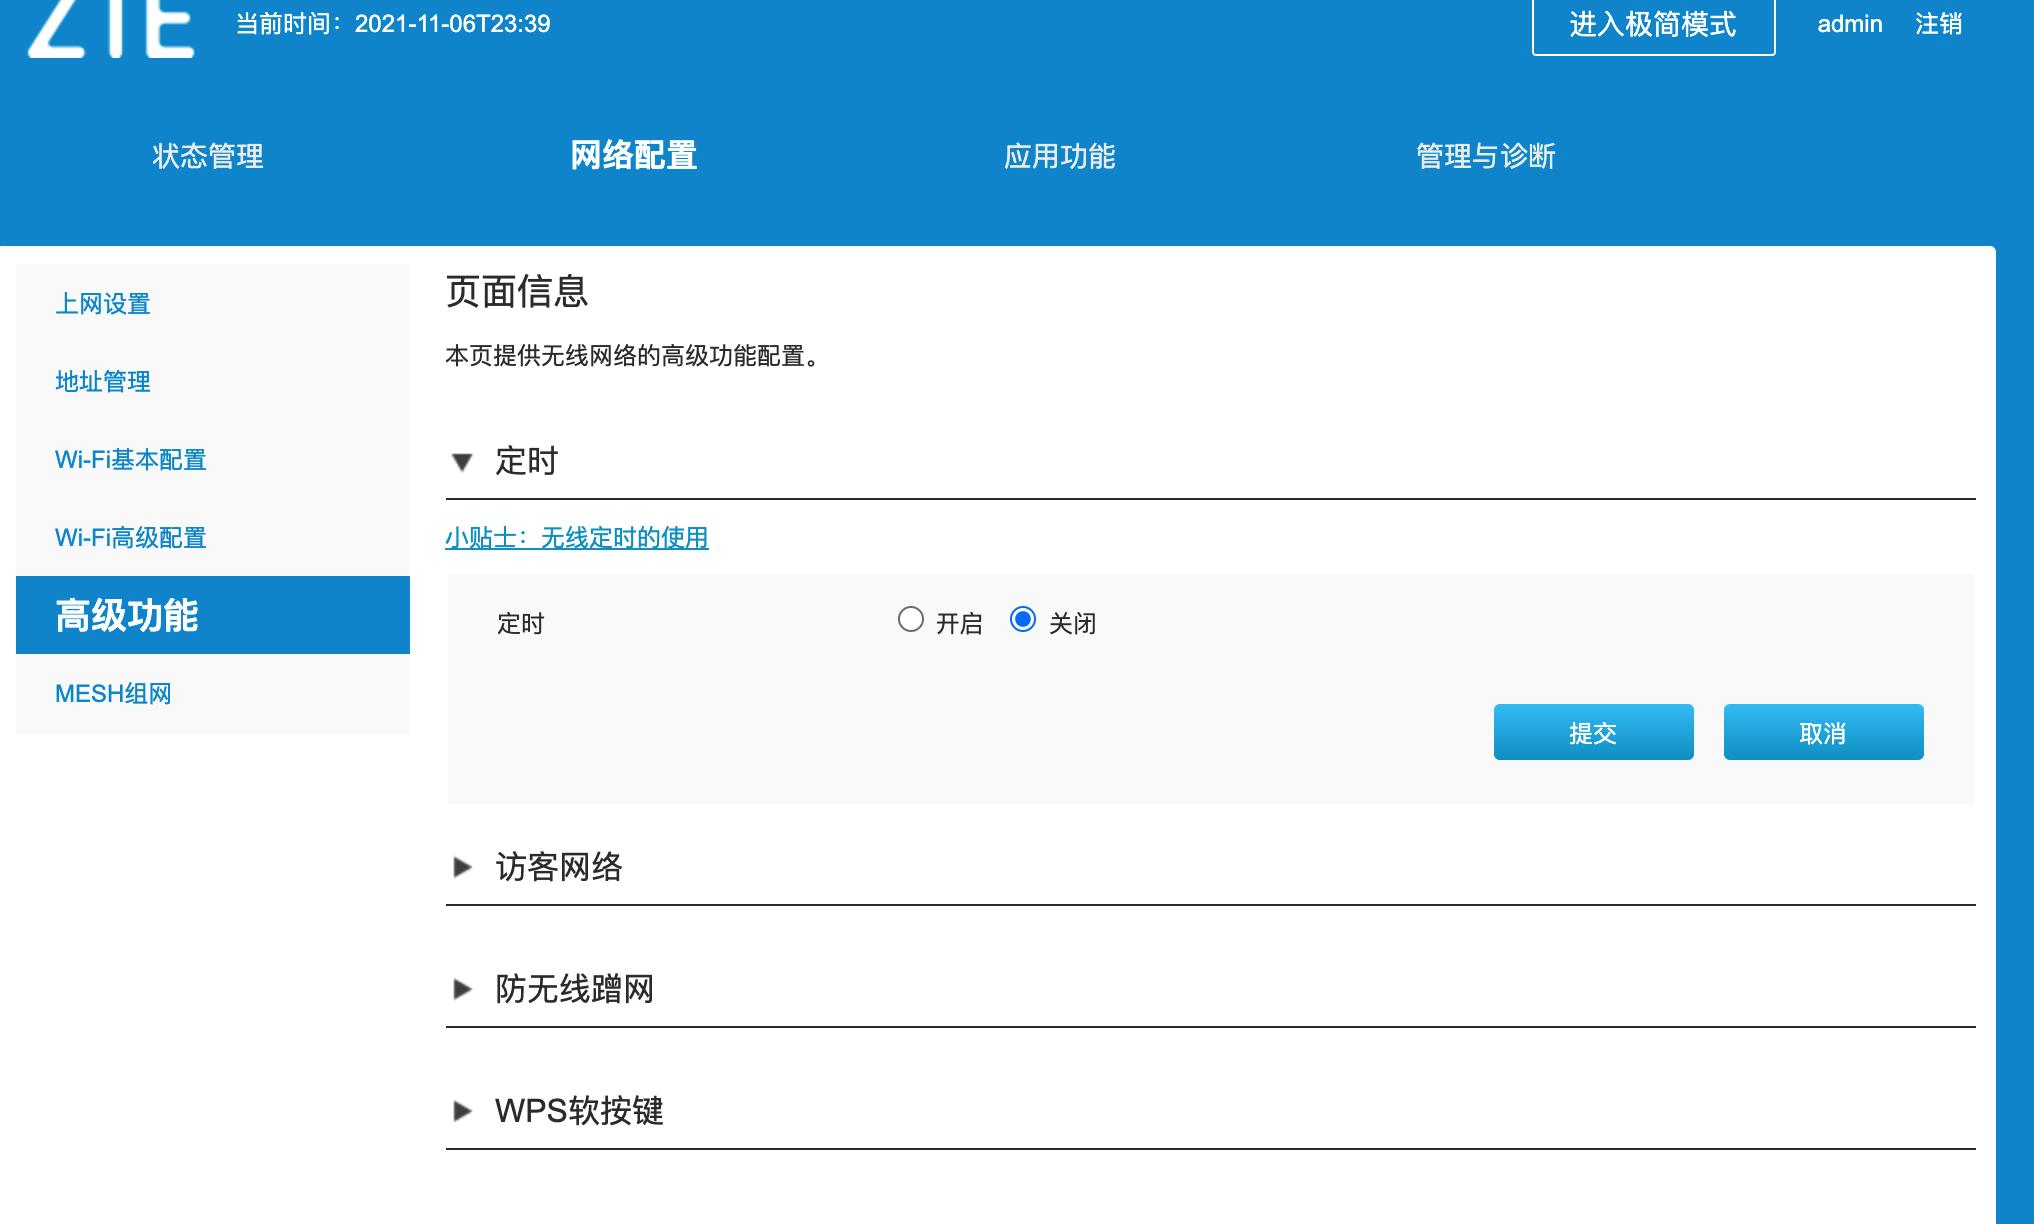
Task: Expand the 访客网络 section
Action: (x=463, y=869)
